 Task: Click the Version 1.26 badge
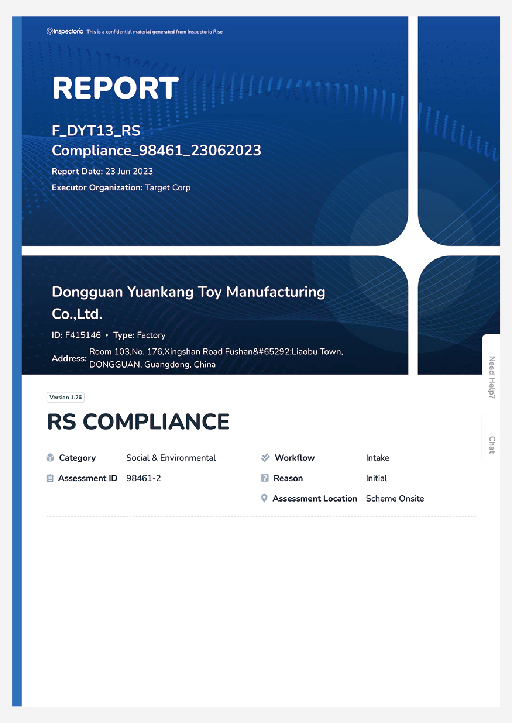(66, 397)
